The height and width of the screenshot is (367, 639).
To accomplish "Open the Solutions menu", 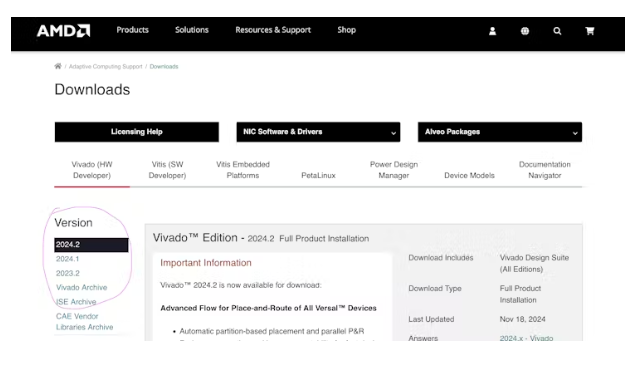I will pos(192,30).
